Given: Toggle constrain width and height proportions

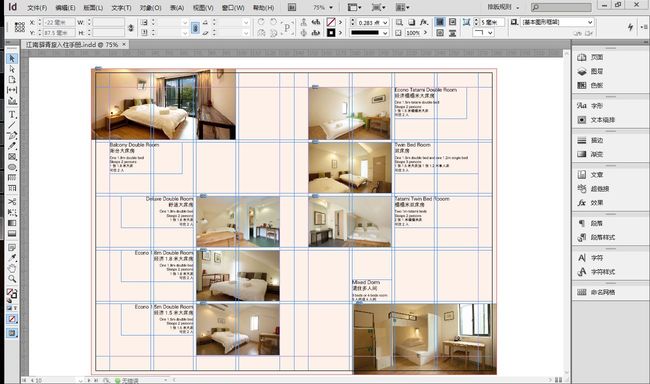Looking at the screenshot, I should point(131,27).
